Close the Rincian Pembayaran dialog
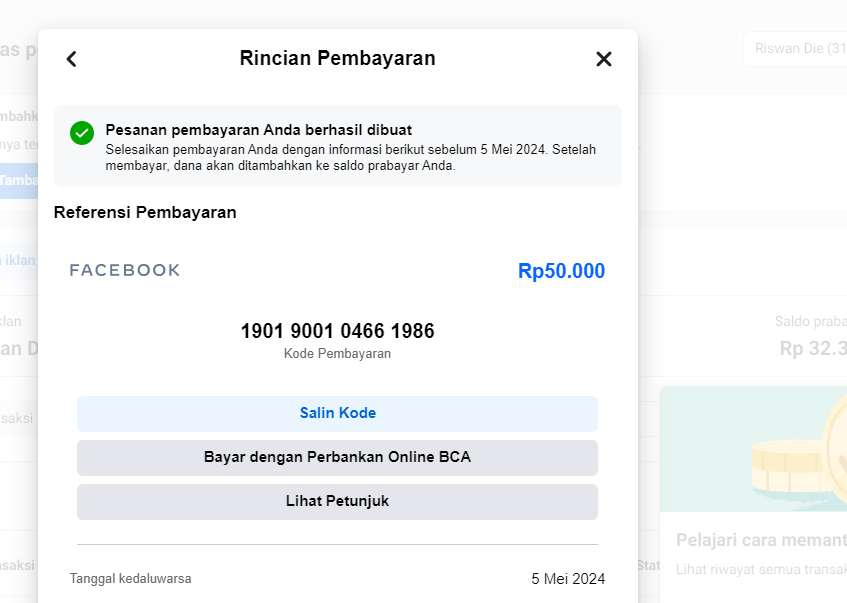The height and width of the screenshot is (603, 847). tap(603, 59)
